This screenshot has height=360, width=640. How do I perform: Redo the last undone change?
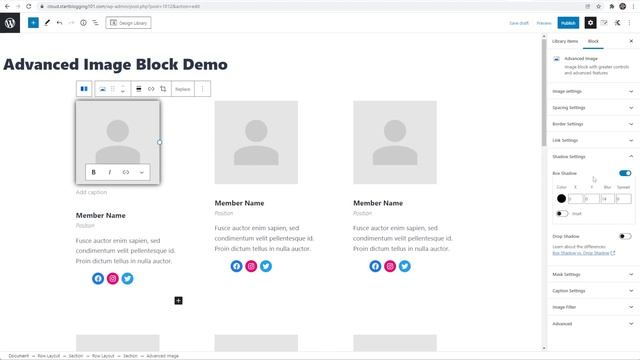pos(71,23)
